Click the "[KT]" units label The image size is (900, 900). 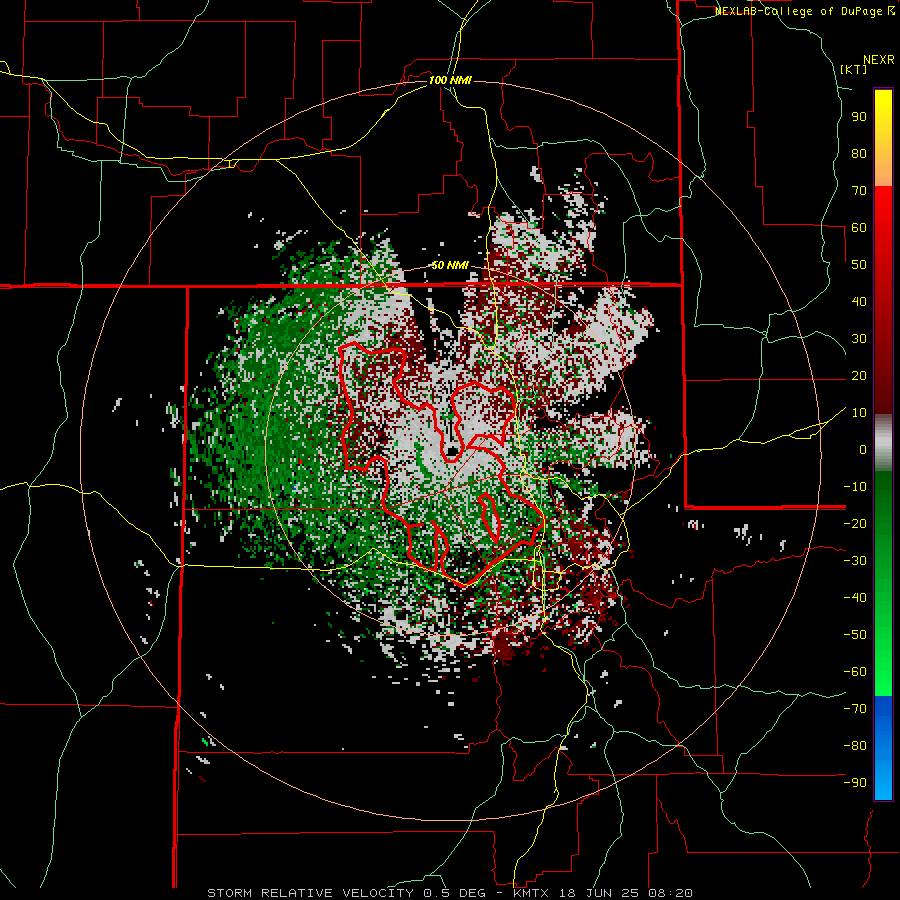(853, 69)
